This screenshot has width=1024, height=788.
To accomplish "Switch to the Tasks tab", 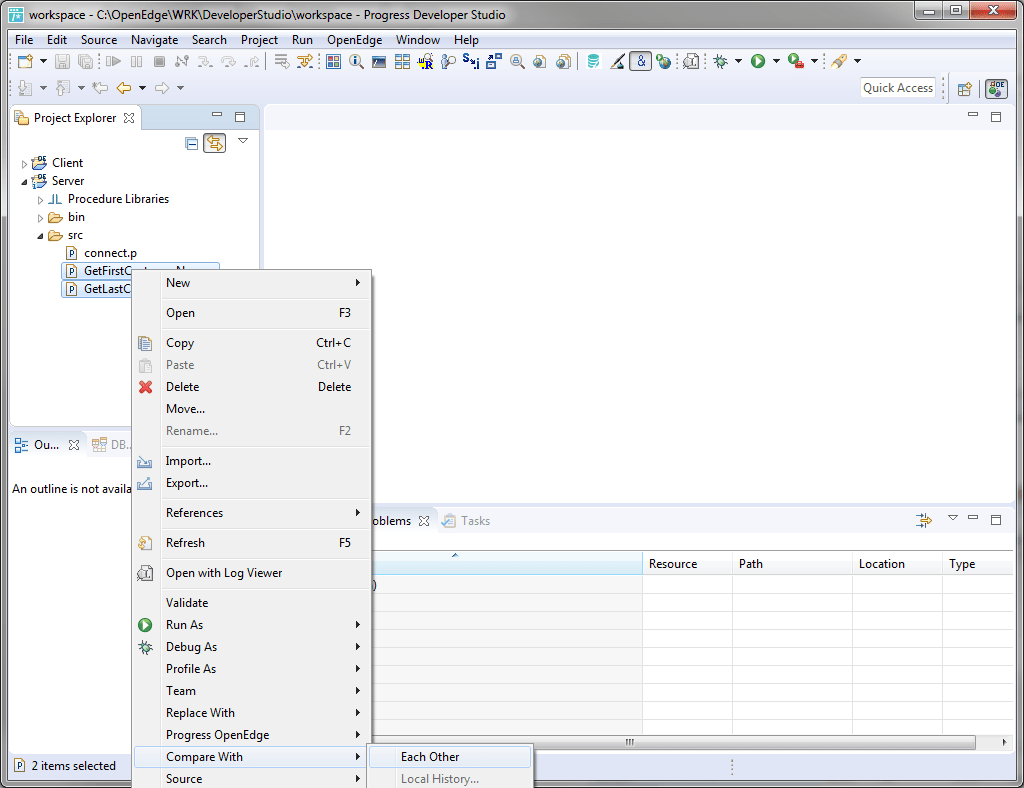I will (x=466, y=521).
